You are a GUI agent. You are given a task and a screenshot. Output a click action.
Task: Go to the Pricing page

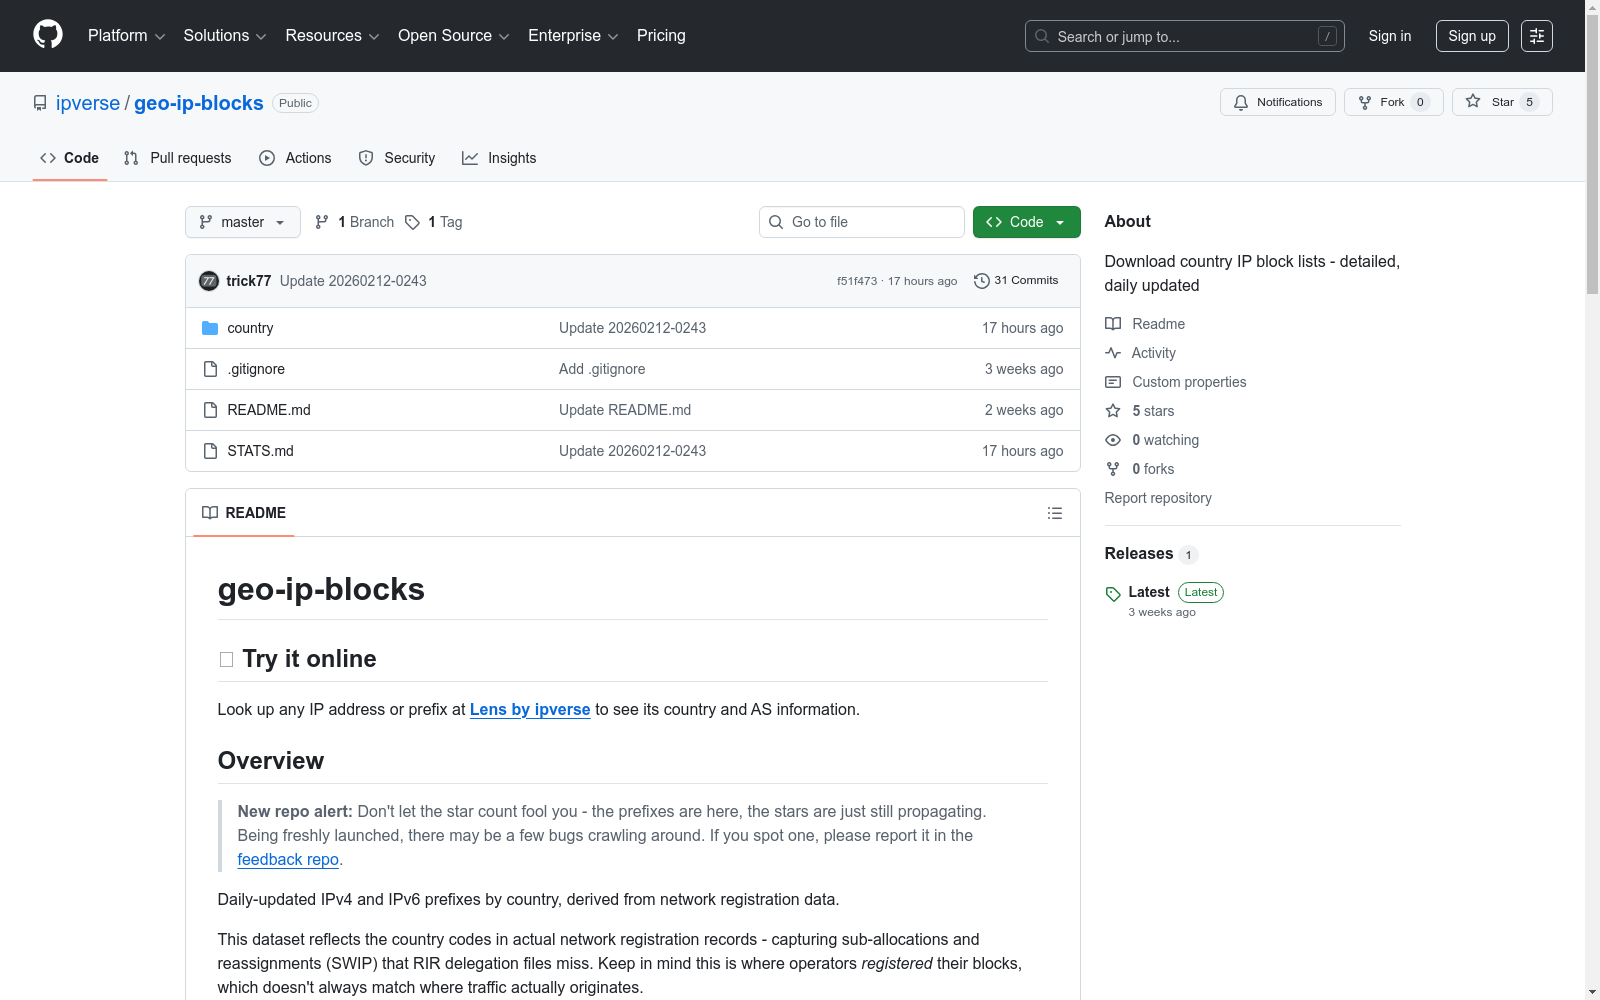pos(661,36)
